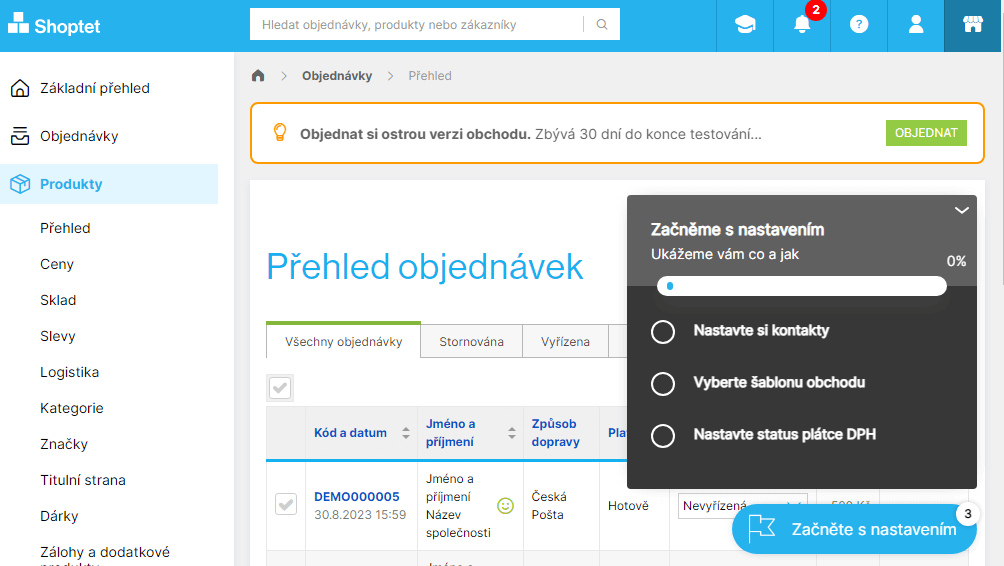The height and width of the screenshot is (566, 1004).
Task: Collapse the setup panel with chevron
Action: point(961,210)
